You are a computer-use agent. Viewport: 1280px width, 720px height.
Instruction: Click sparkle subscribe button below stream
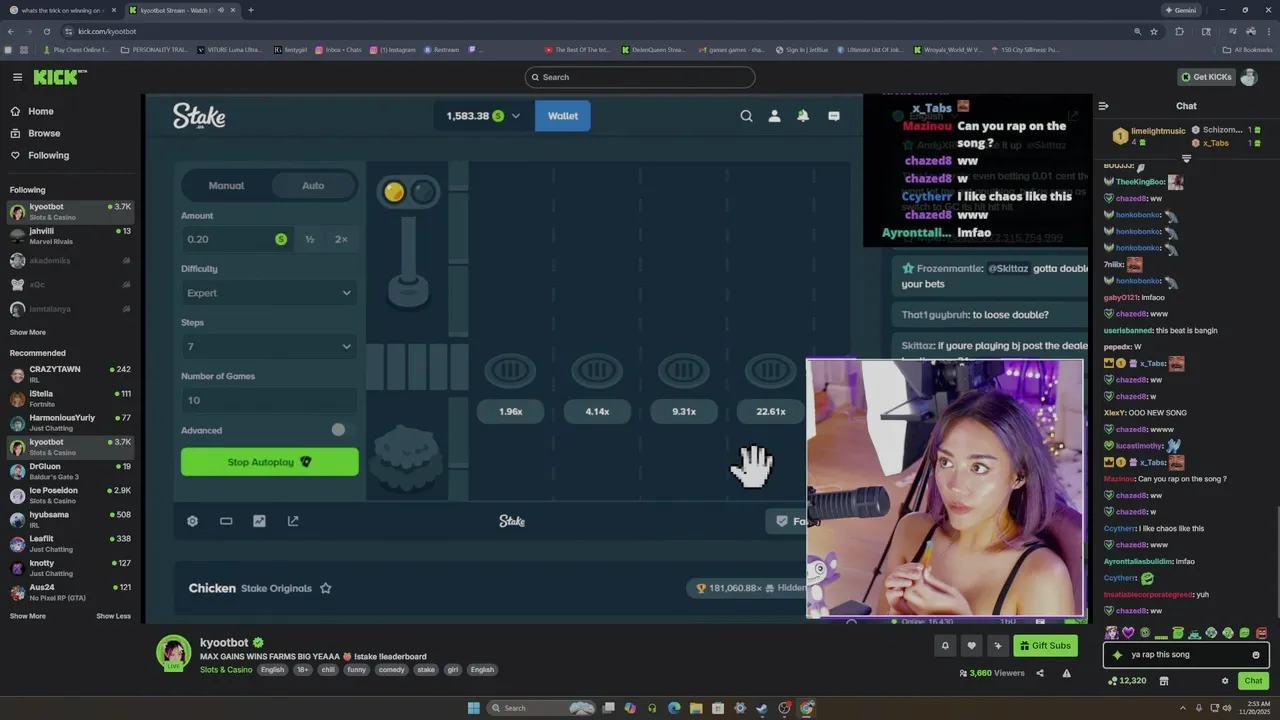tap(997, 646)
